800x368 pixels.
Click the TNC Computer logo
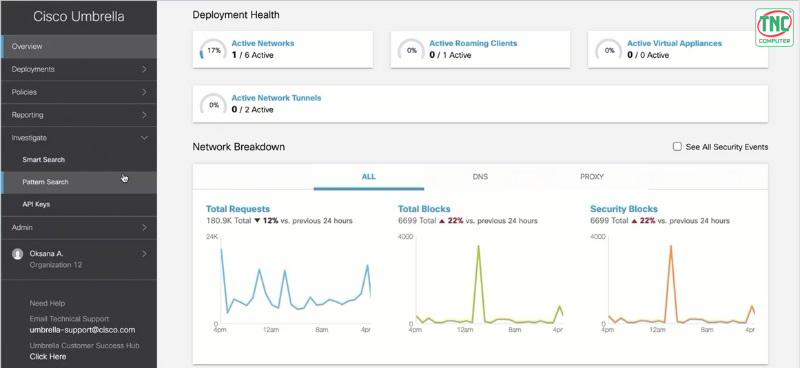(774, 28)
